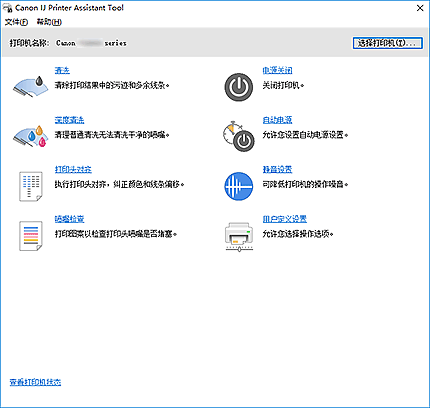Click the Custom Settings (用户定义设置) printer icon
This screenshot has width=430, height=408.
click(x=239, y=237)
